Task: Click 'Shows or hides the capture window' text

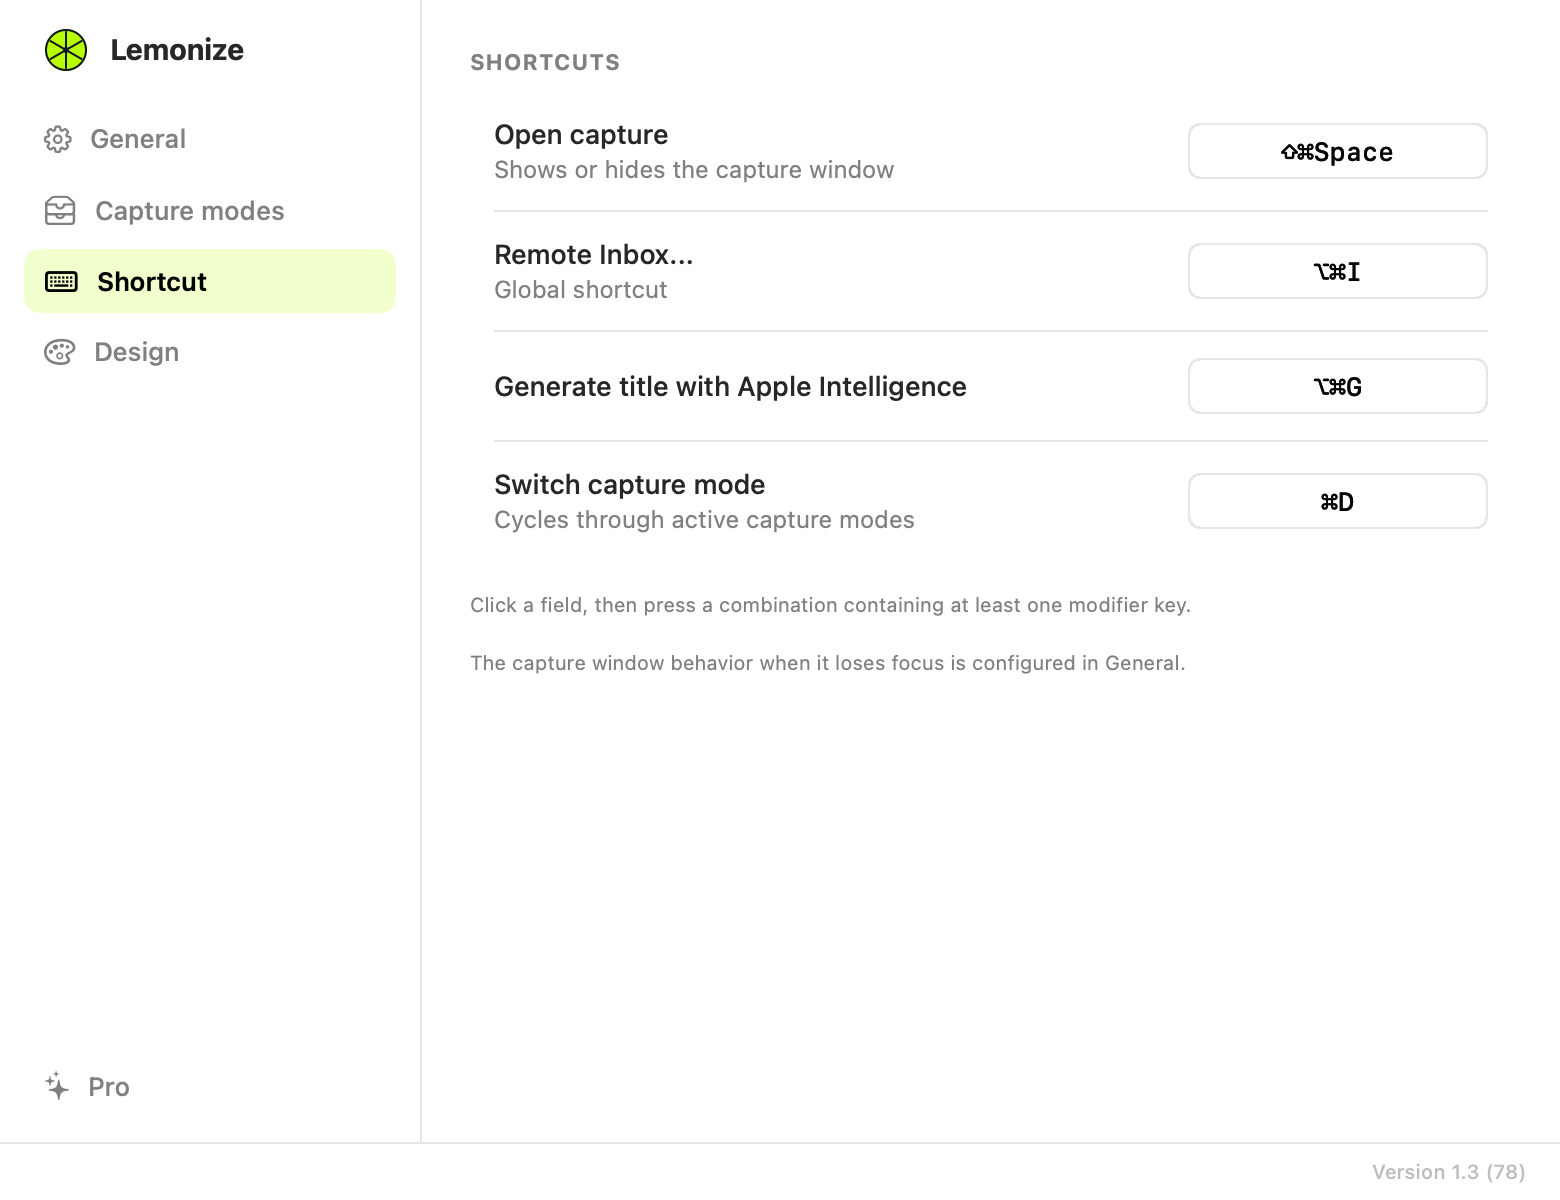Action: 694,170
